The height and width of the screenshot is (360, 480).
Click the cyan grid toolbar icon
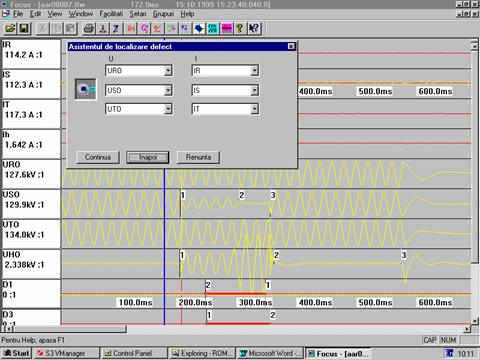213,29
